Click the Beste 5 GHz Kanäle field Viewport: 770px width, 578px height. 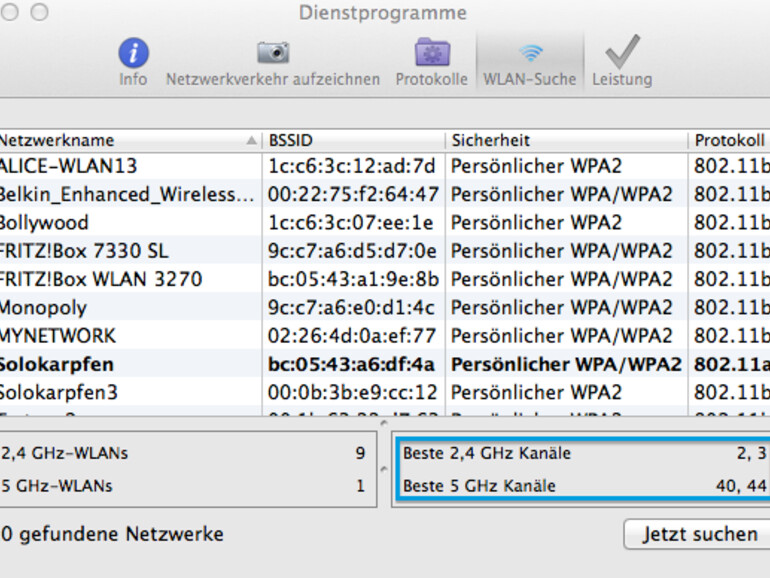click(x=582, y=487)
